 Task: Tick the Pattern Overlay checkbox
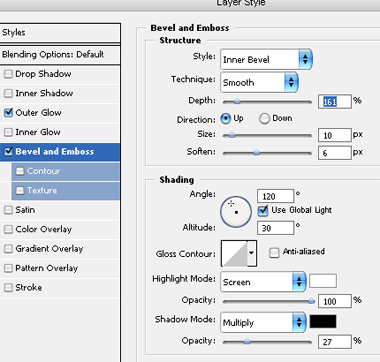[8, 268]
